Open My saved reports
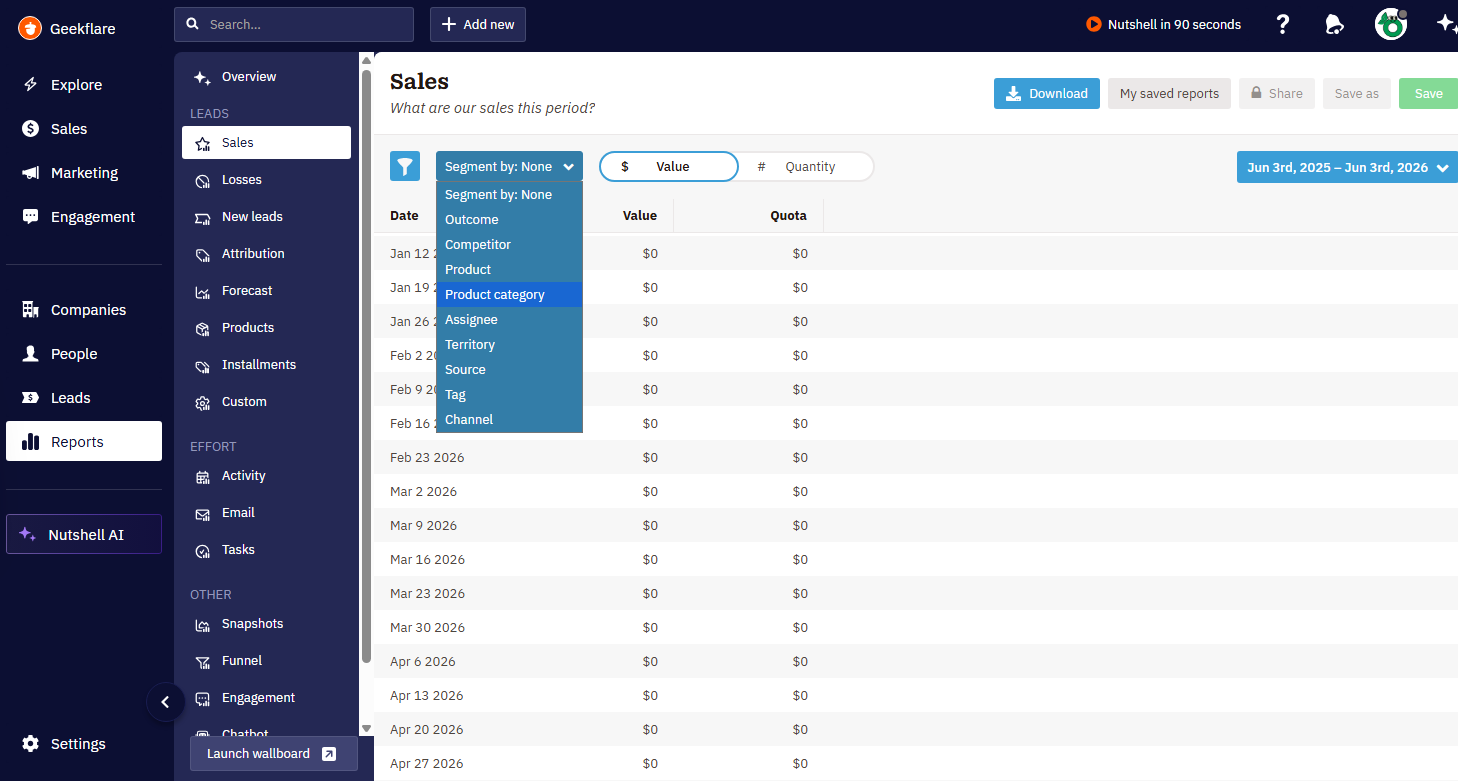1458x781 pixels. click(x=1169, y=94)
